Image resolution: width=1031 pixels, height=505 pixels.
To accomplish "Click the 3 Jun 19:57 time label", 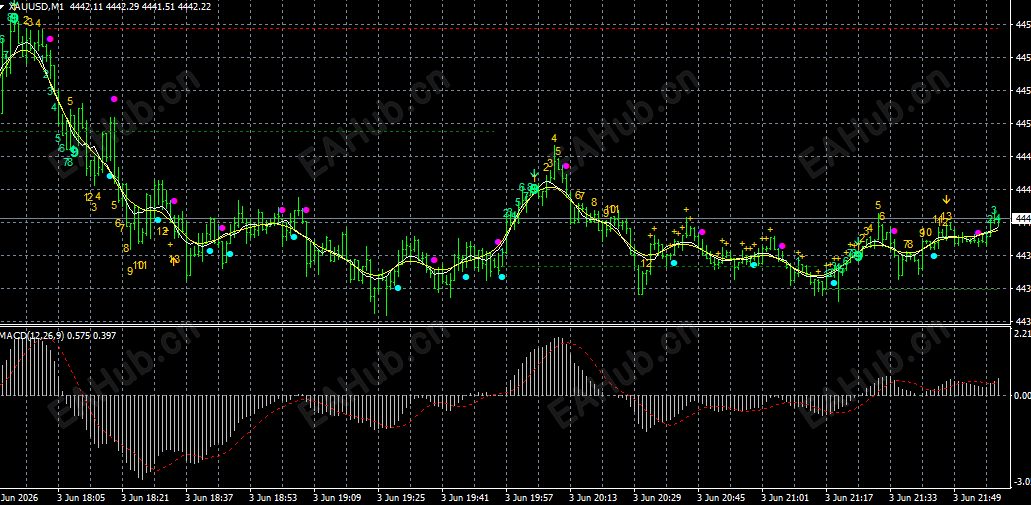I will pos(529,498).
